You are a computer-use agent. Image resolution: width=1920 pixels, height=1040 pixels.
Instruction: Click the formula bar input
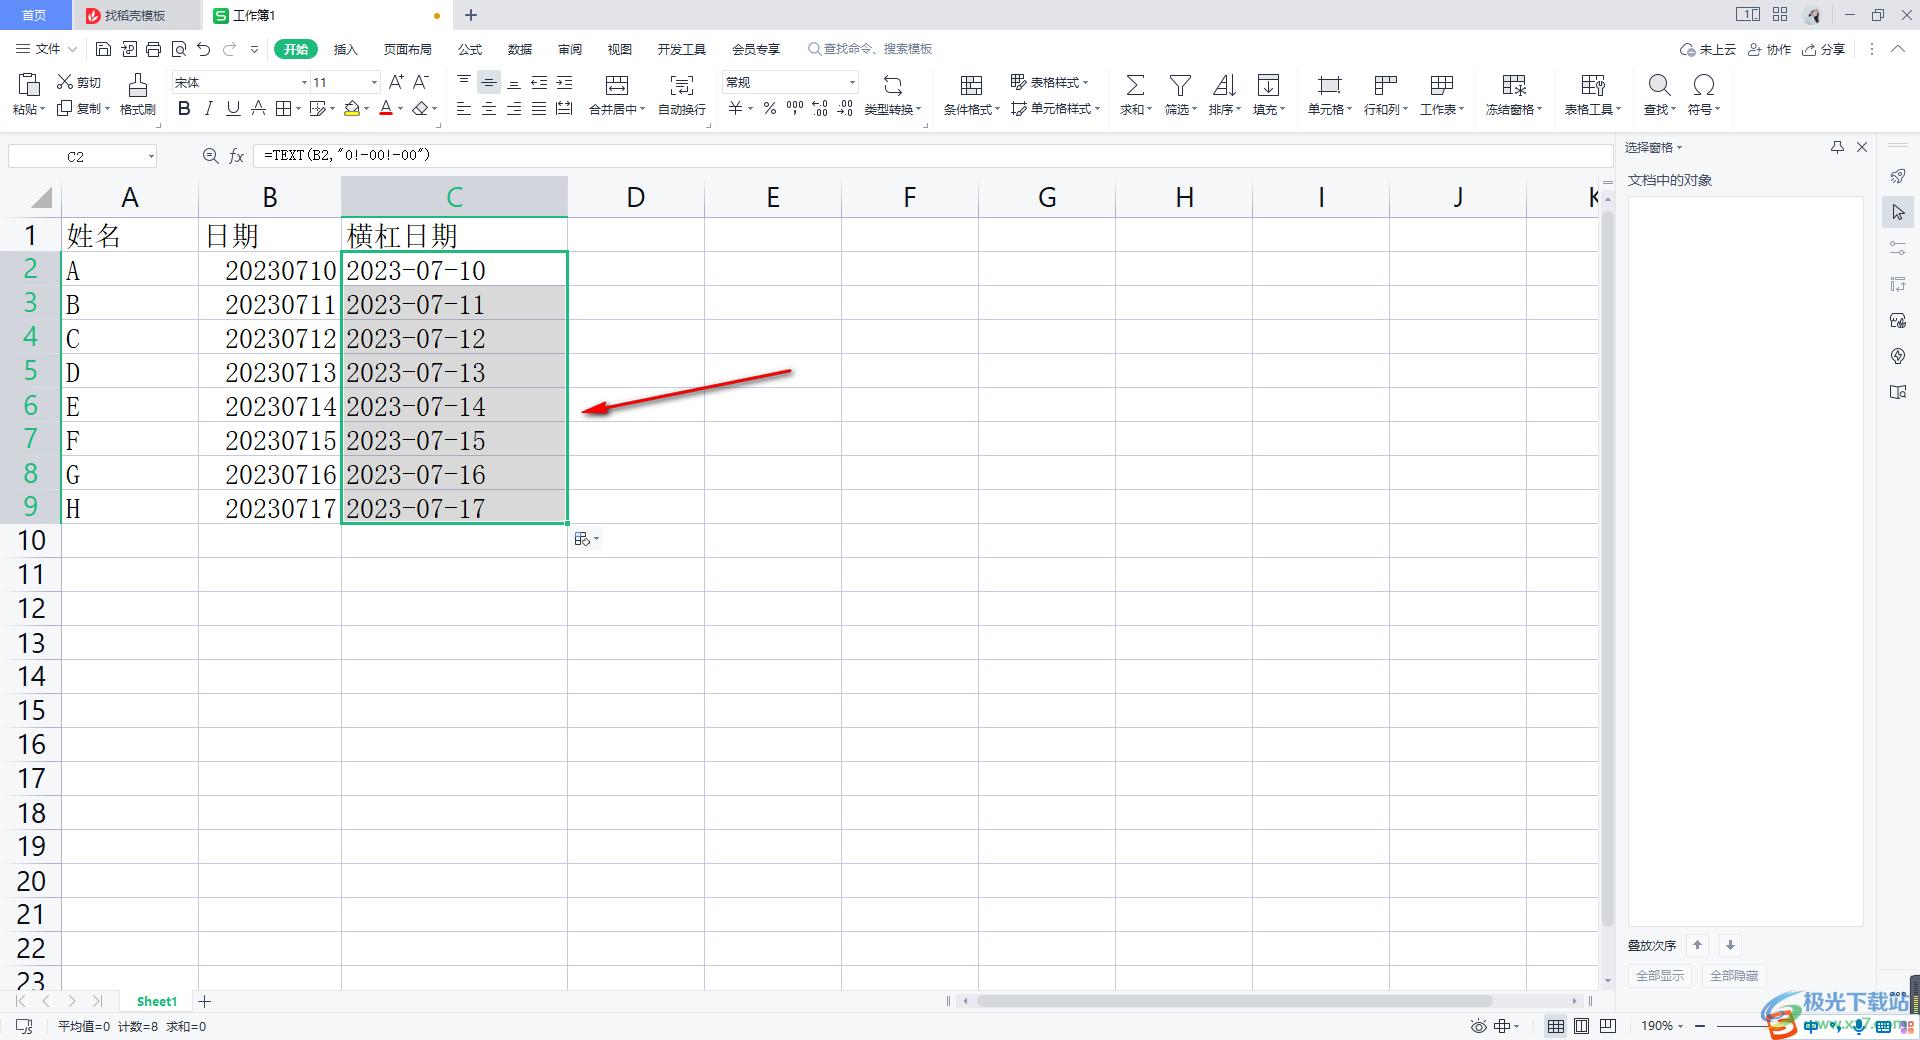(x=933, y=155)
